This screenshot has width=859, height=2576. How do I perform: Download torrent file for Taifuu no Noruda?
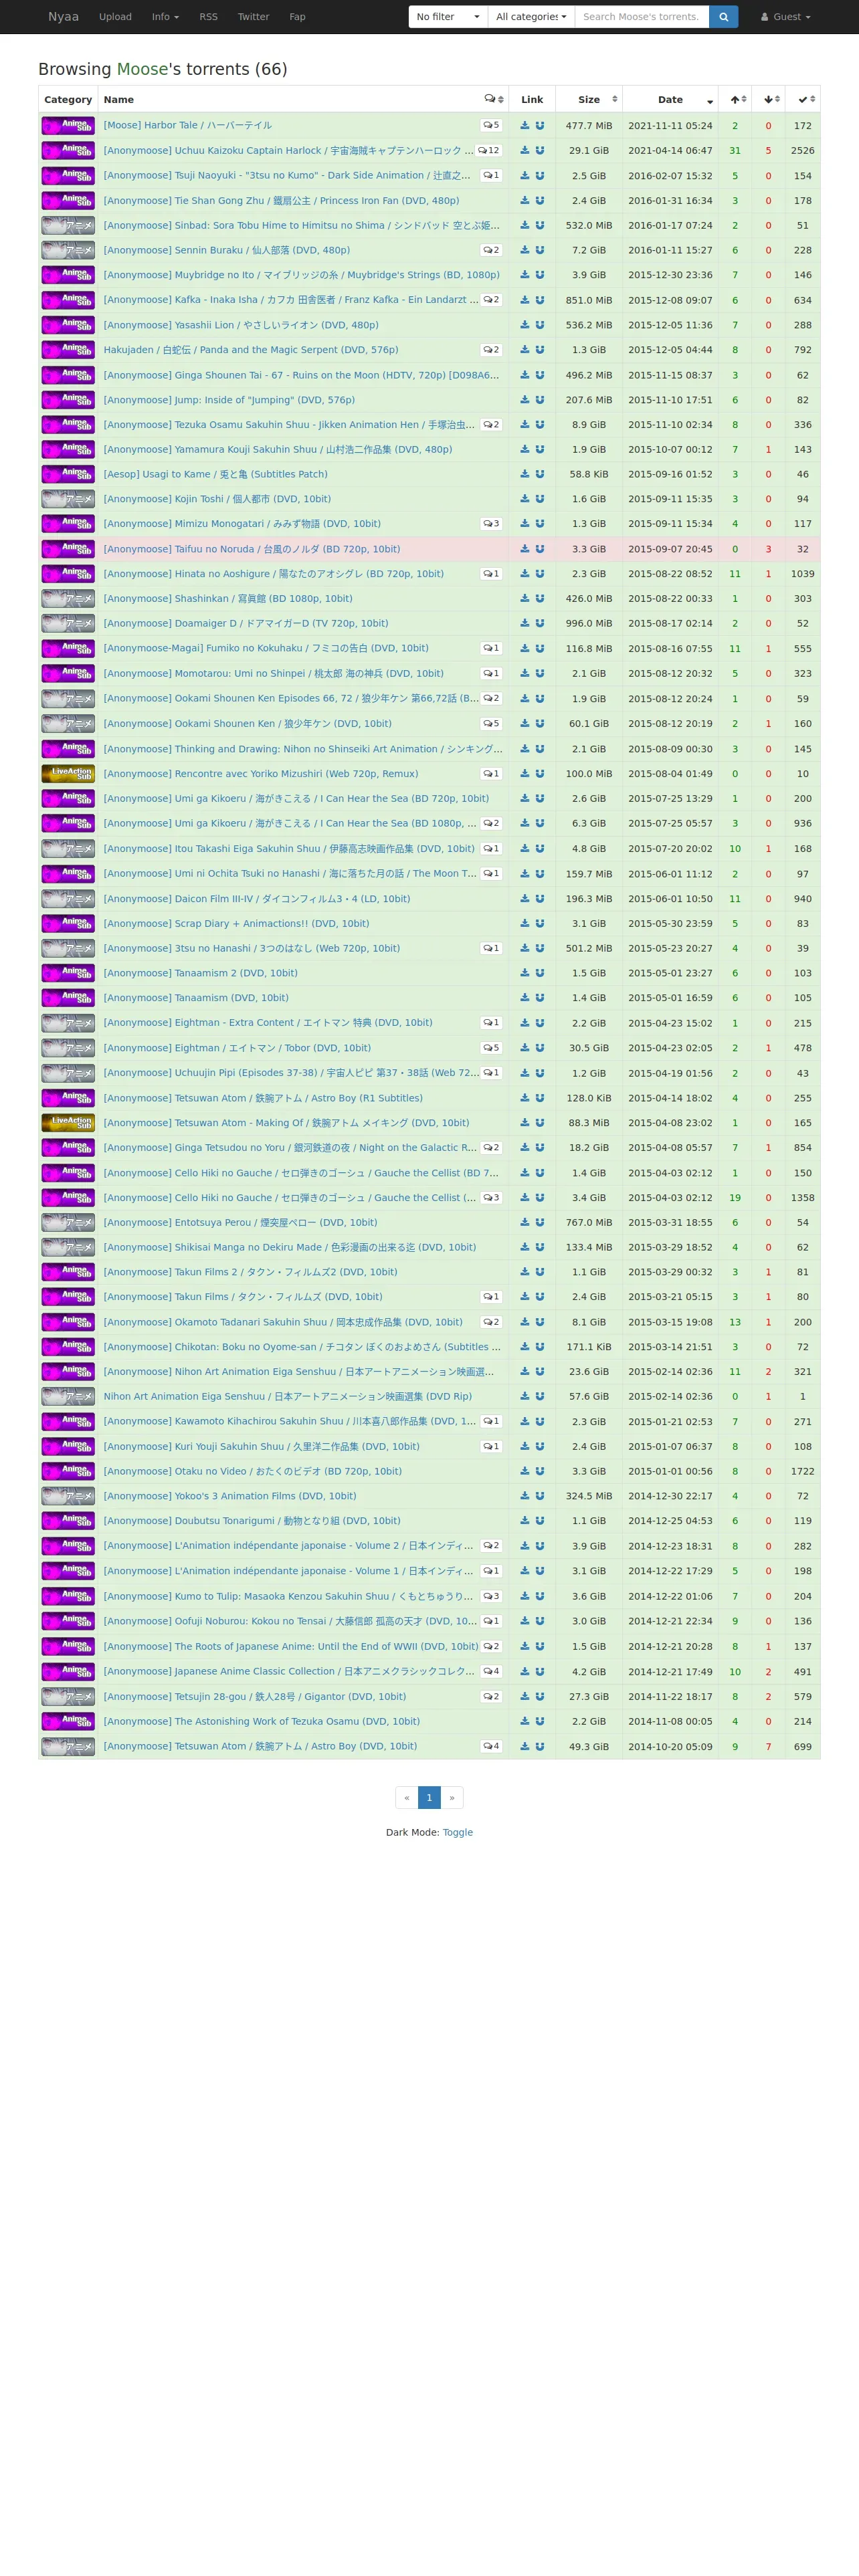pyautogui.click(x=524, y=549)
